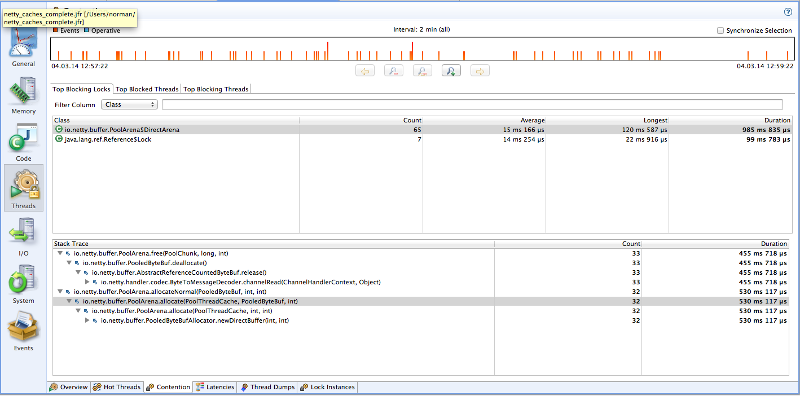
Task: Click the move time range left arrow button
Action: [365, 71]
